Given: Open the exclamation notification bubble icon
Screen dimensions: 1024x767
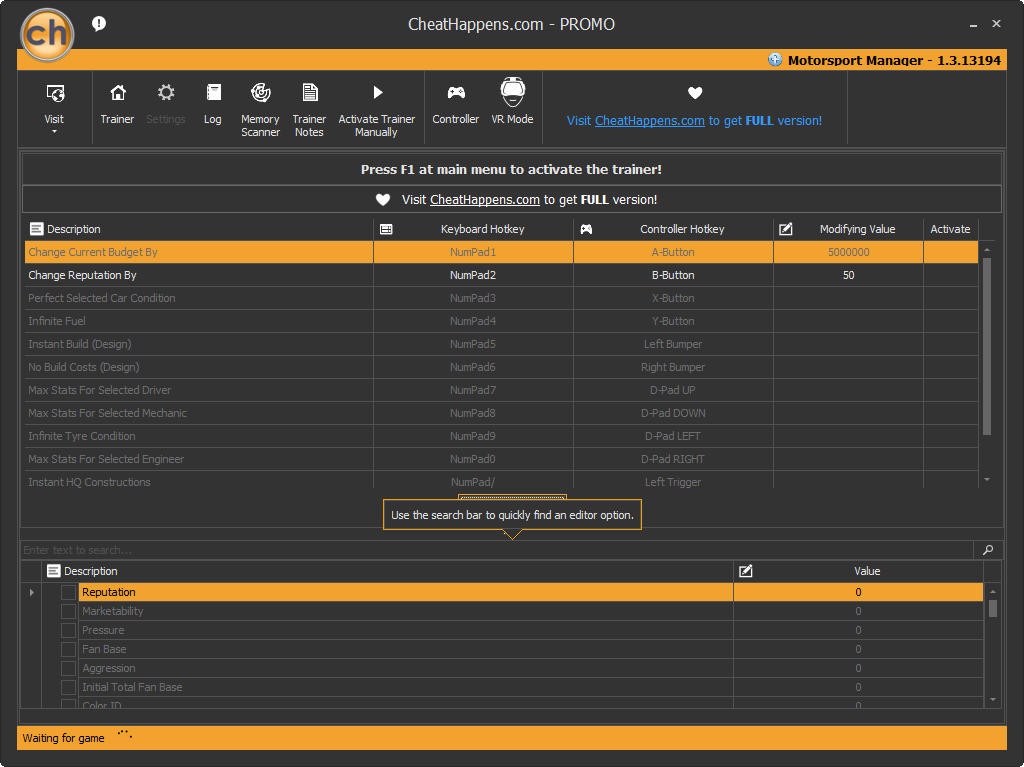Looking at the screenshot, I should [x=99, y=24].
